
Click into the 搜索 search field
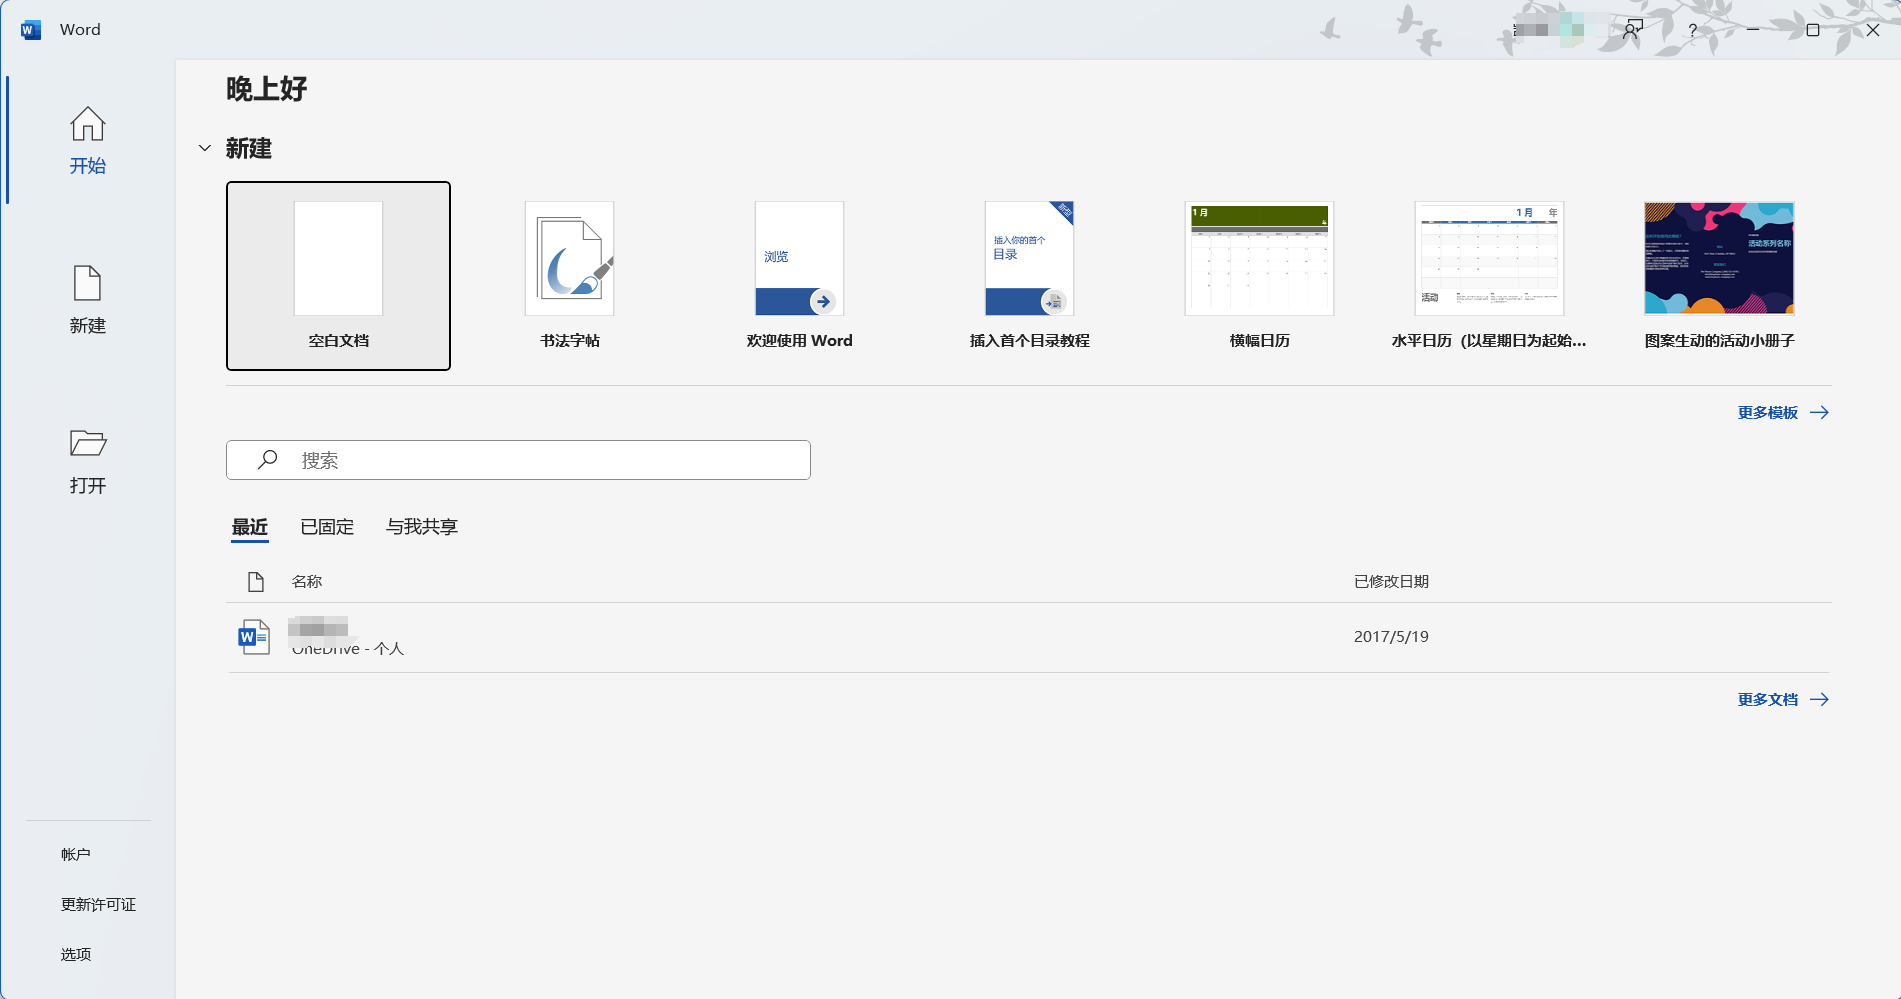540,460
